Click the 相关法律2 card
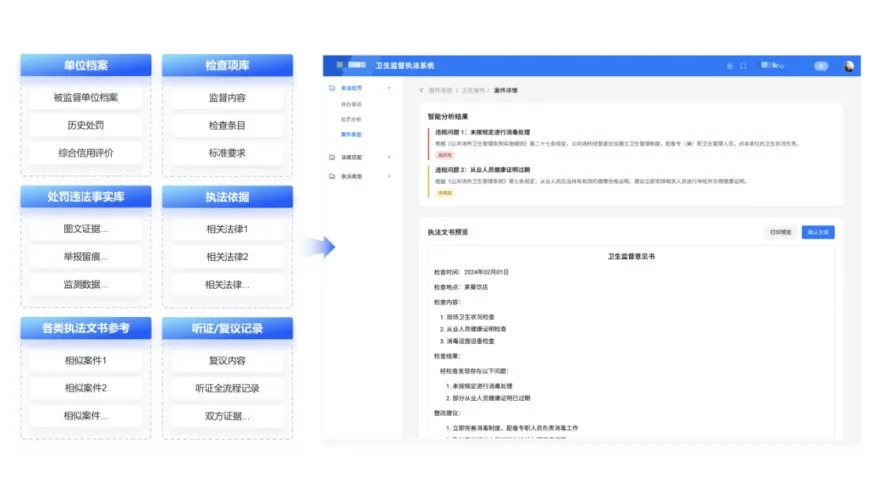873x487 pixels. [x=227, y=257]
